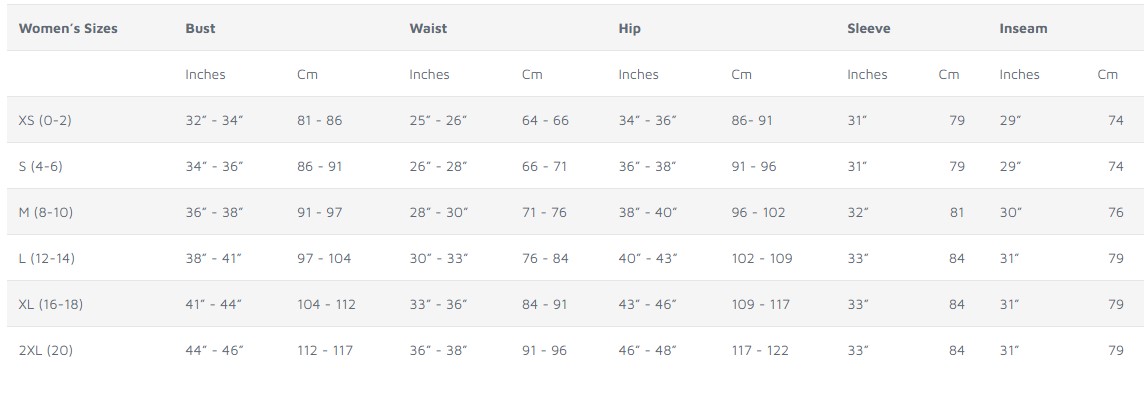The width and height of the screenshot is (1144, 410).
Task: Select the XS (0-2) size row label
Action: [x=45, y=120]
